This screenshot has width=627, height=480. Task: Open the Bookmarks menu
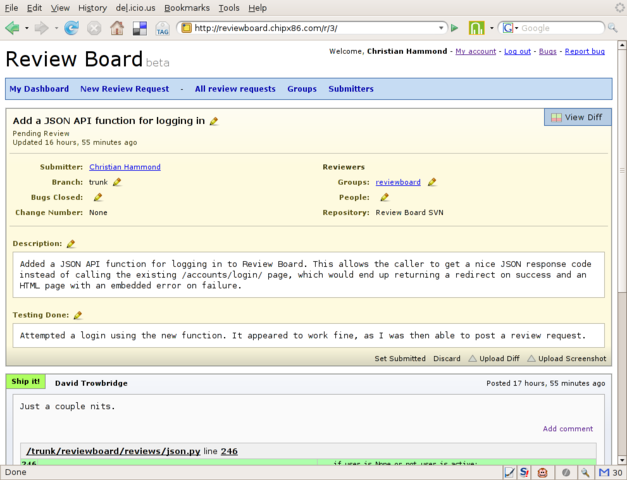tap(187, 8)
